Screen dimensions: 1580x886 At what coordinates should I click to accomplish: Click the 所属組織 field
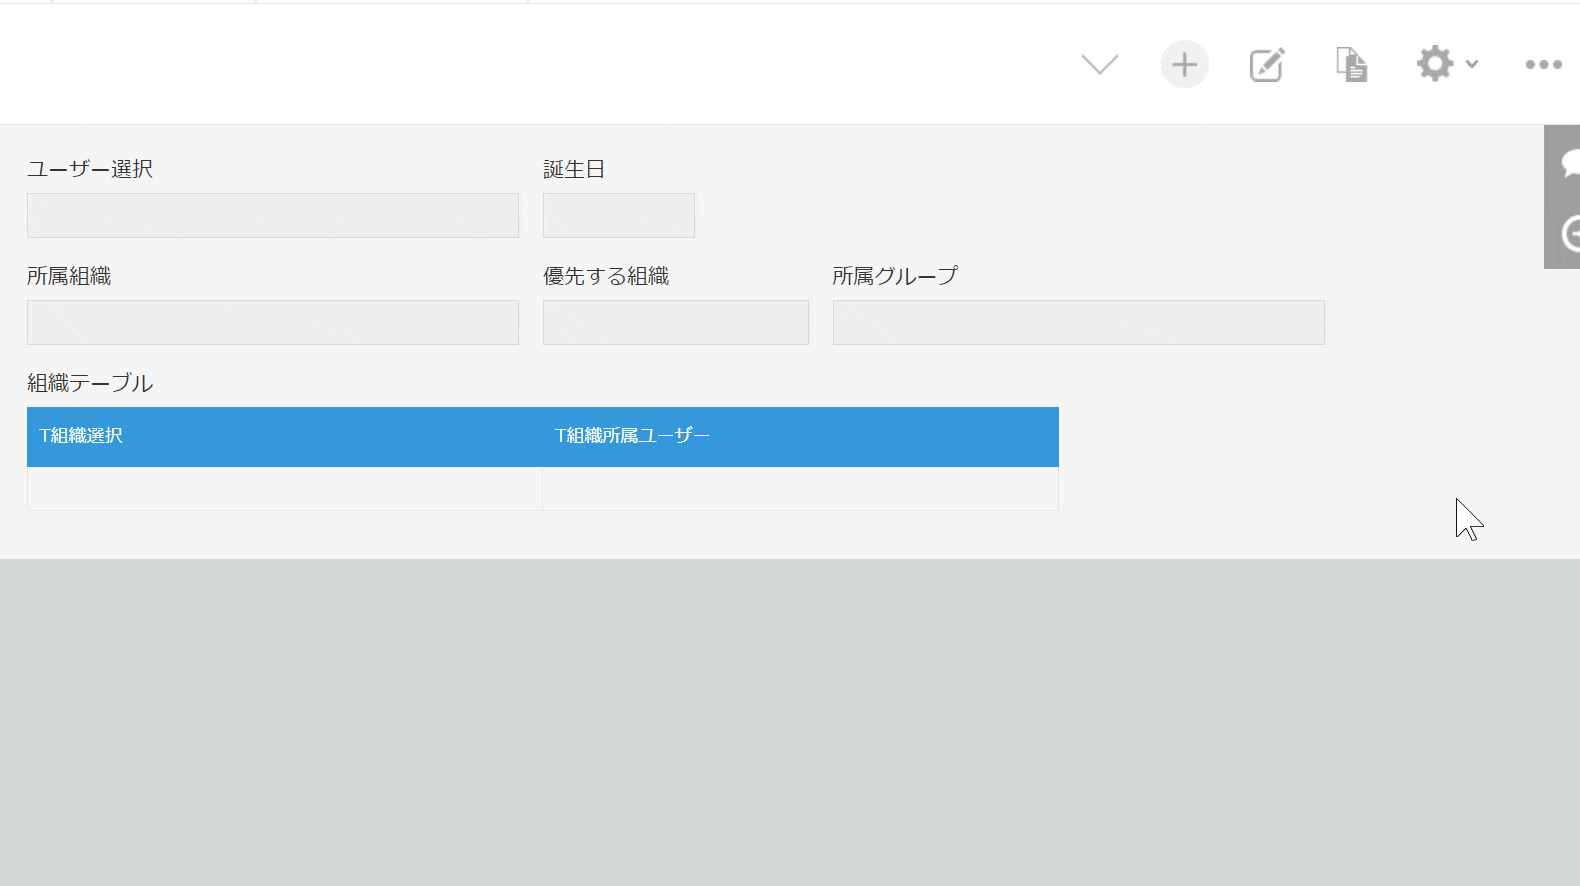[x=273, y=322]
